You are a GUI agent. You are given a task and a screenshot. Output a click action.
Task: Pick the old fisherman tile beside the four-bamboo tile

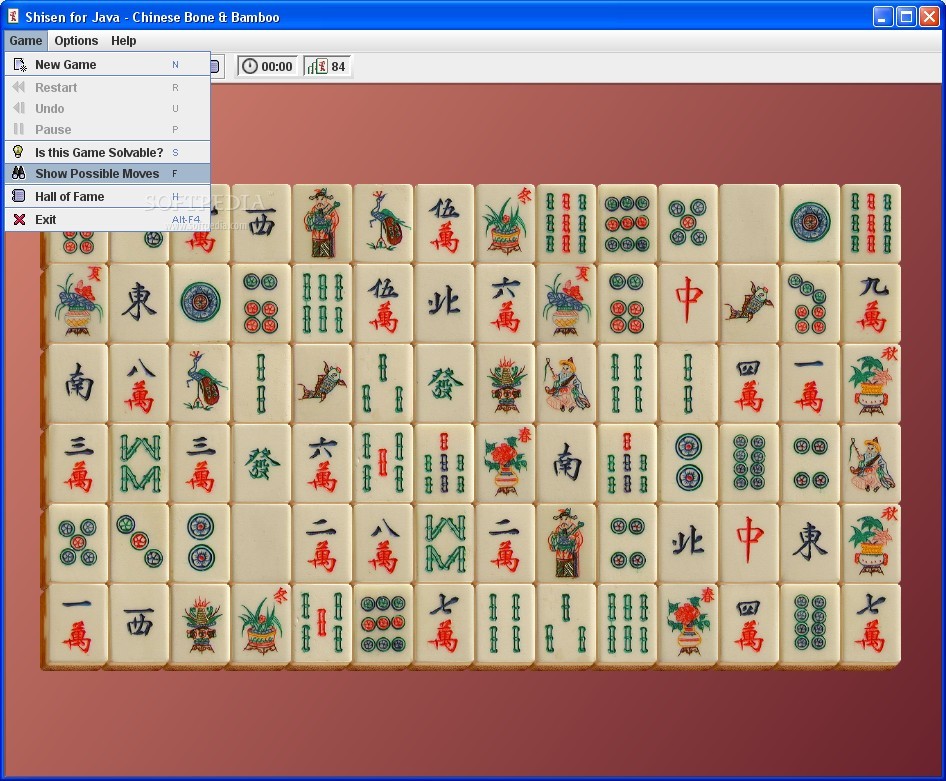click(566, 384)
